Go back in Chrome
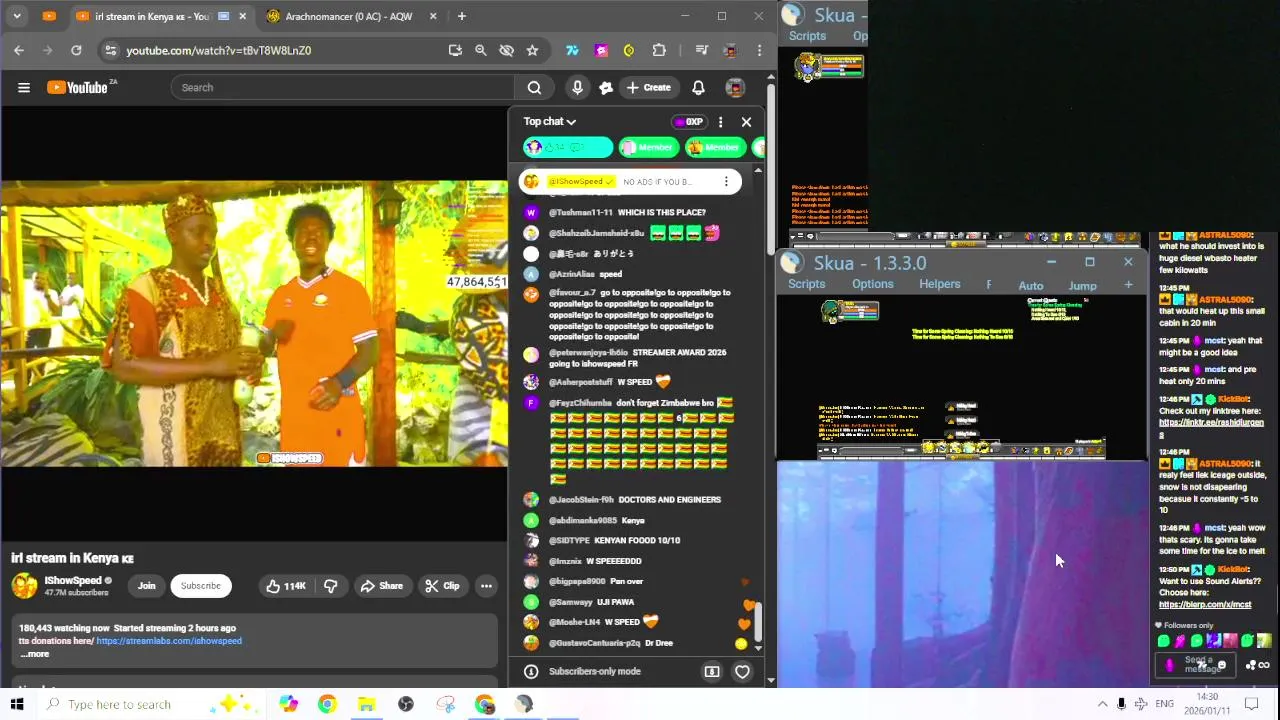Viewport: 1280px width, 720px height. tap(19, 50)
